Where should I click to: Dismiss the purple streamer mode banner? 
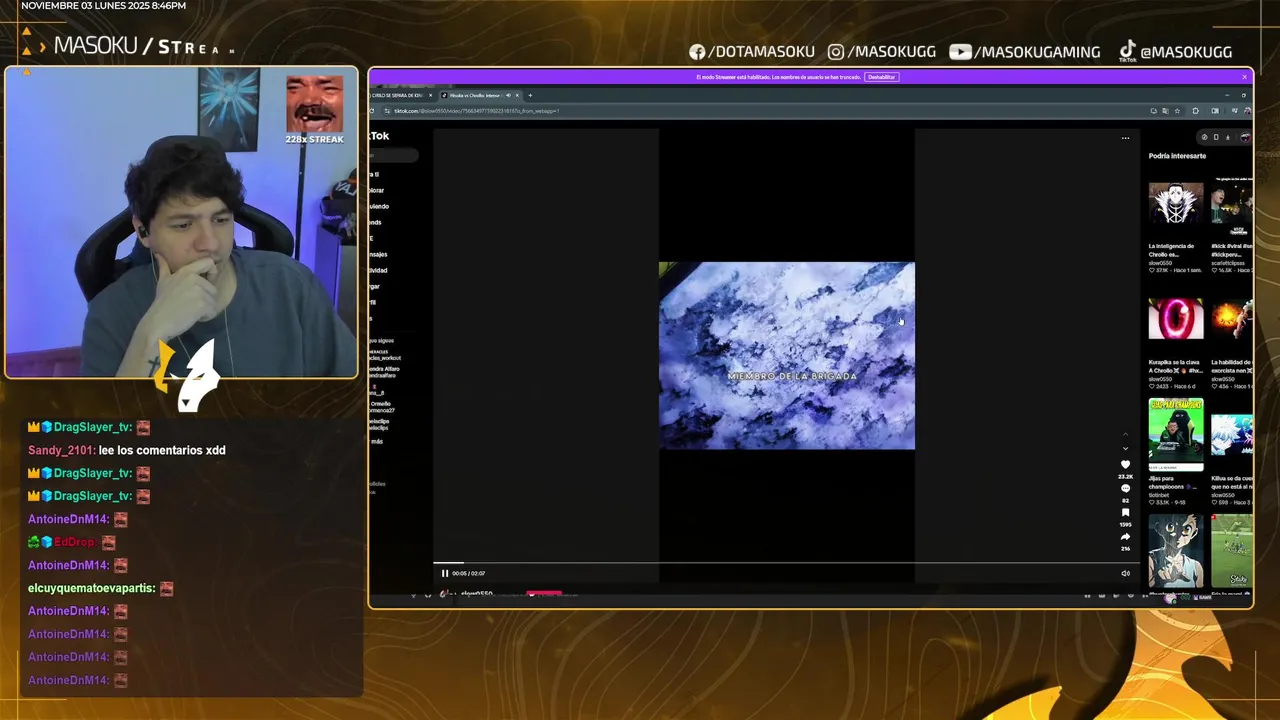point(1245,77)
